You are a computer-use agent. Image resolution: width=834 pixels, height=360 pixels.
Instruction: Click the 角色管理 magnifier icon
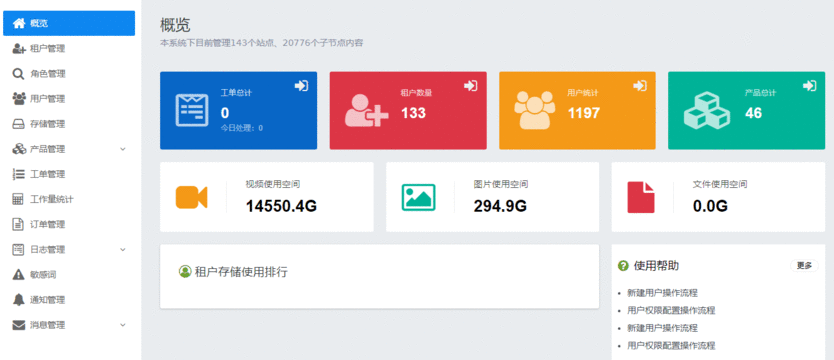(19, 74)
